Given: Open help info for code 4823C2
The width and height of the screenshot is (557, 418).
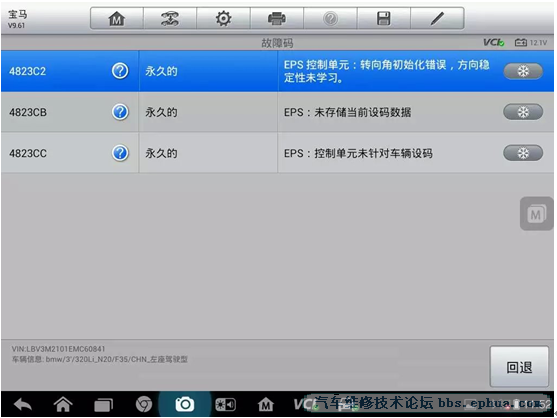Looking at the screenshot, I should [x=120, y=71].
